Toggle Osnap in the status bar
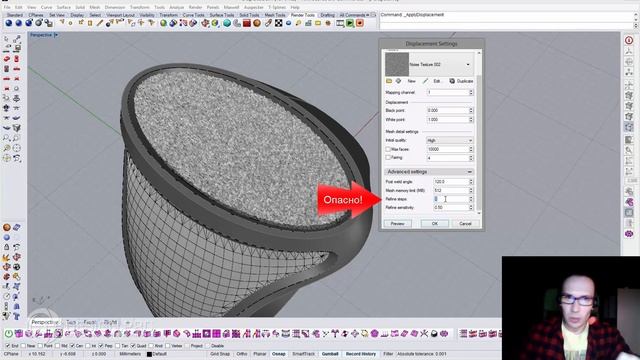This screenshot has width=640, height=360. [279, 354]
